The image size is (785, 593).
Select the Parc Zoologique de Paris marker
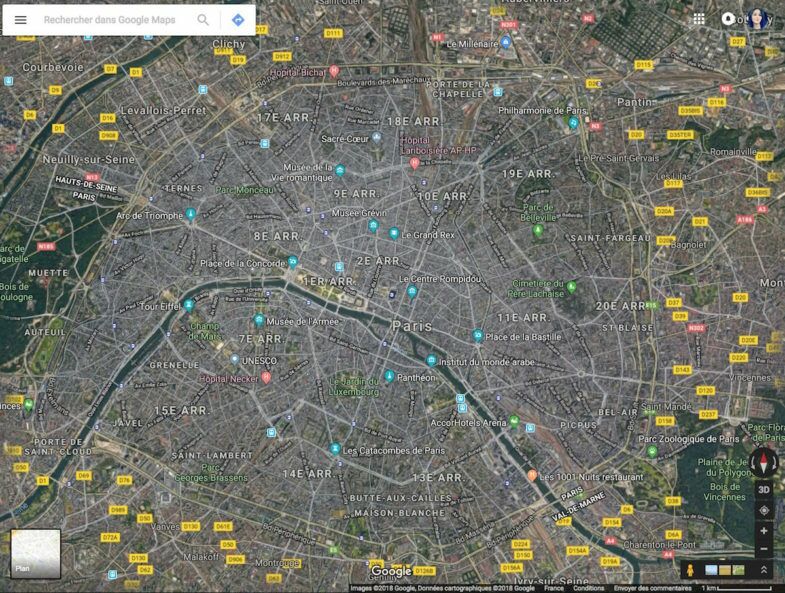652,451
